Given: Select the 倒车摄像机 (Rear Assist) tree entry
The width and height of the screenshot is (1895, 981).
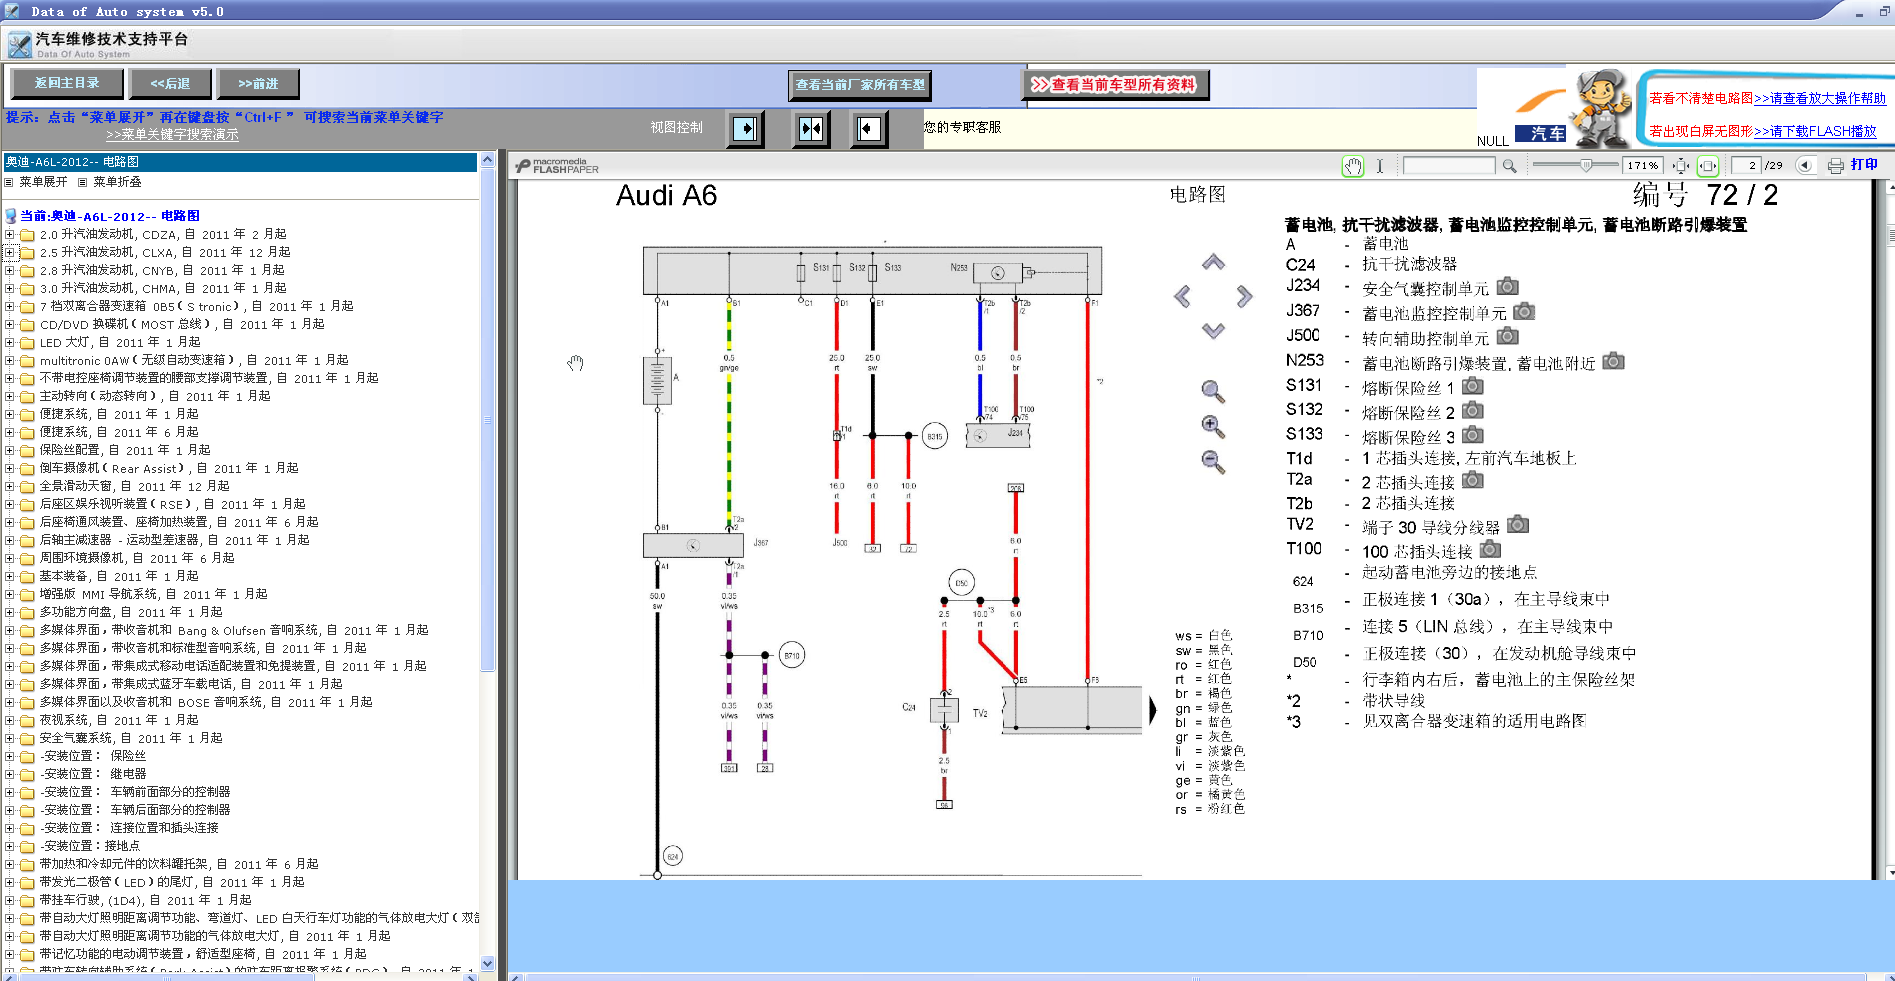Looking at the screenshot, I should point(169,468).
